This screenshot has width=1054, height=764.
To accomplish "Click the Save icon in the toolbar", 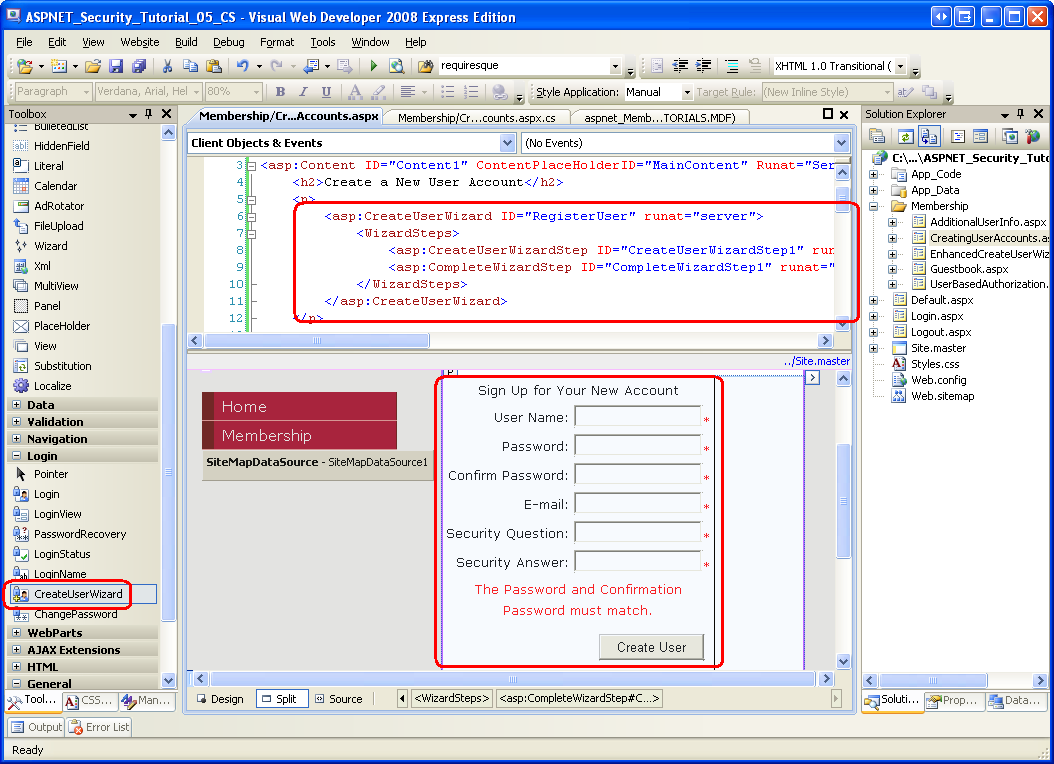I will 116,66.
